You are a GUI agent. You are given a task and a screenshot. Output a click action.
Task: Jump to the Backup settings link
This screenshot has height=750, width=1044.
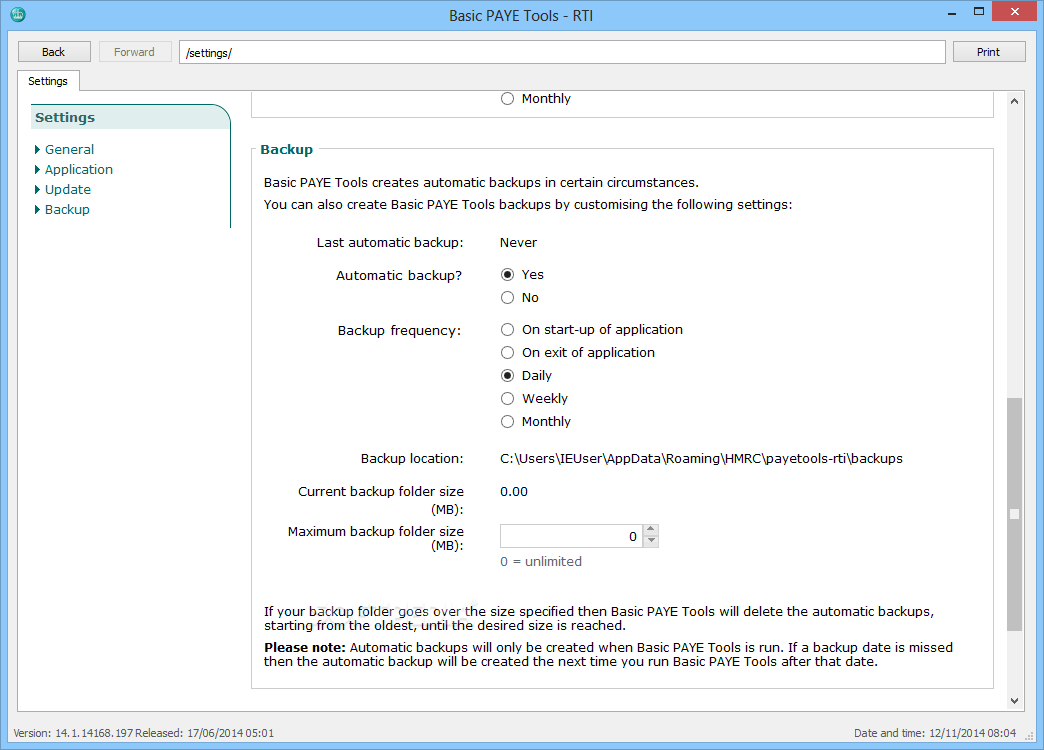(x=67, y=209)
